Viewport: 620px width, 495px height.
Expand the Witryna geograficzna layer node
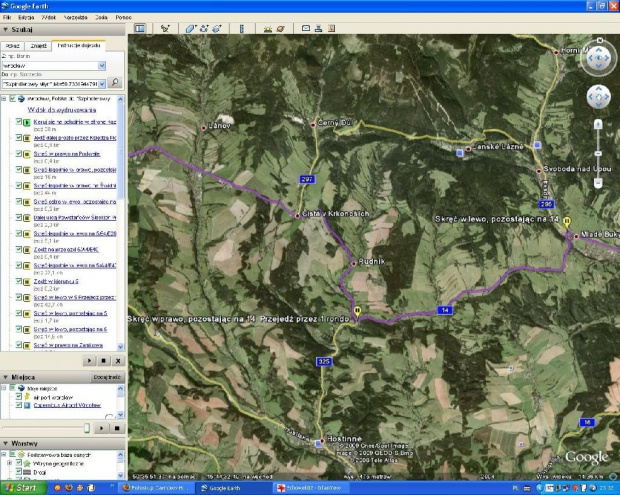coord(9,463)
